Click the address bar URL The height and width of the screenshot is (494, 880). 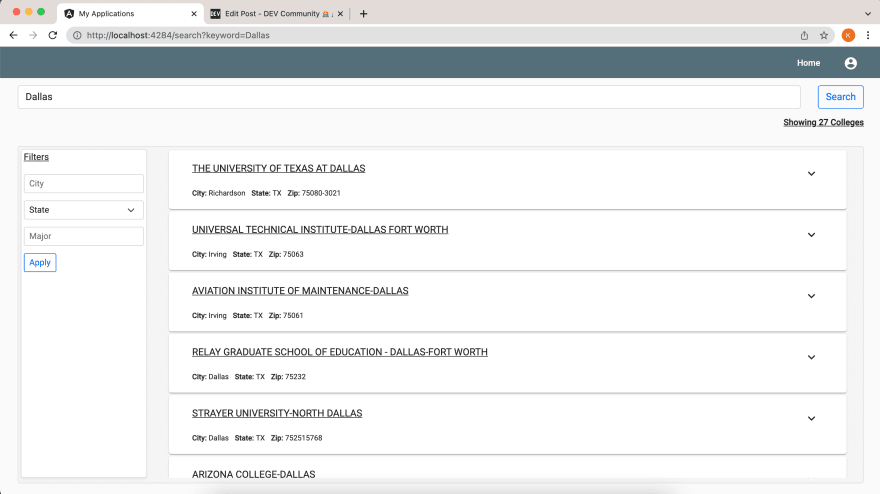tap(178, 35)
